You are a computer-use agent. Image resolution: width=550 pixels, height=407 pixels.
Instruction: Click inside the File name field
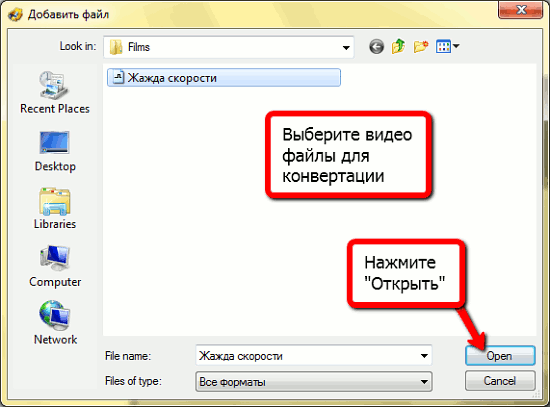pyautogui.click(x=308, y=356)
